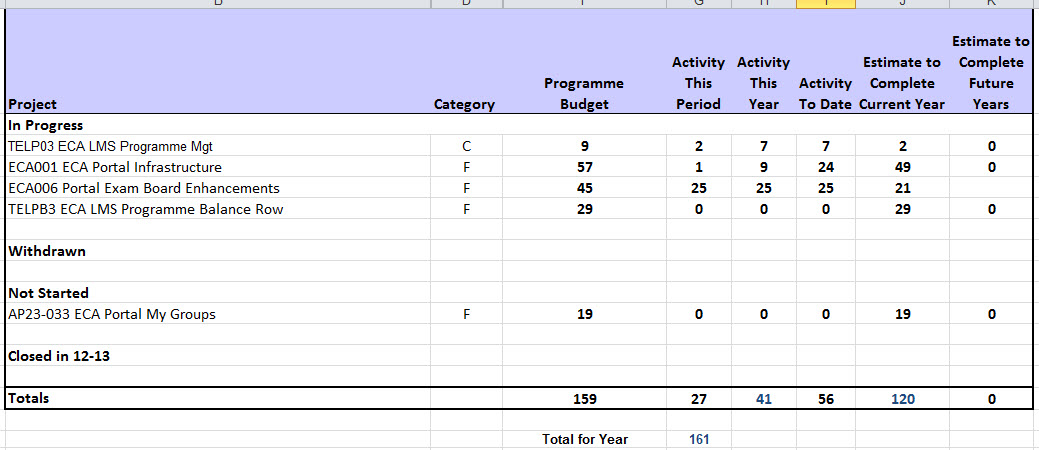Select the Category header cell
Image resolution: width=1039 pixels, height=450 pixels.
pyautogui.click(x=464, y=104)
